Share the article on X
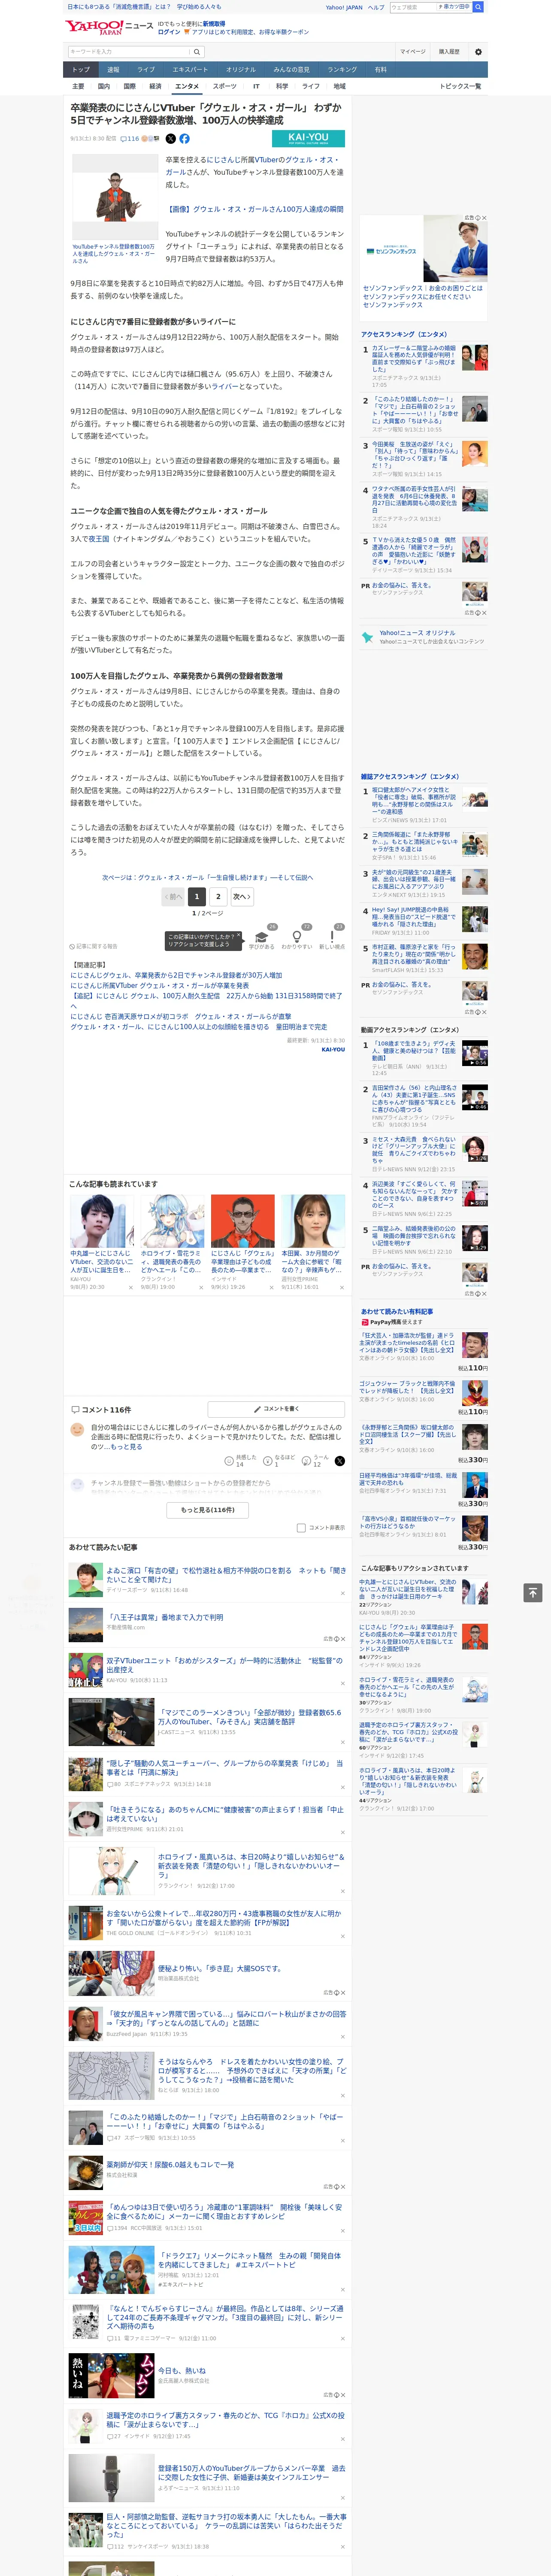This screenshot has height=2576, width=551. [x=170, y=139]
